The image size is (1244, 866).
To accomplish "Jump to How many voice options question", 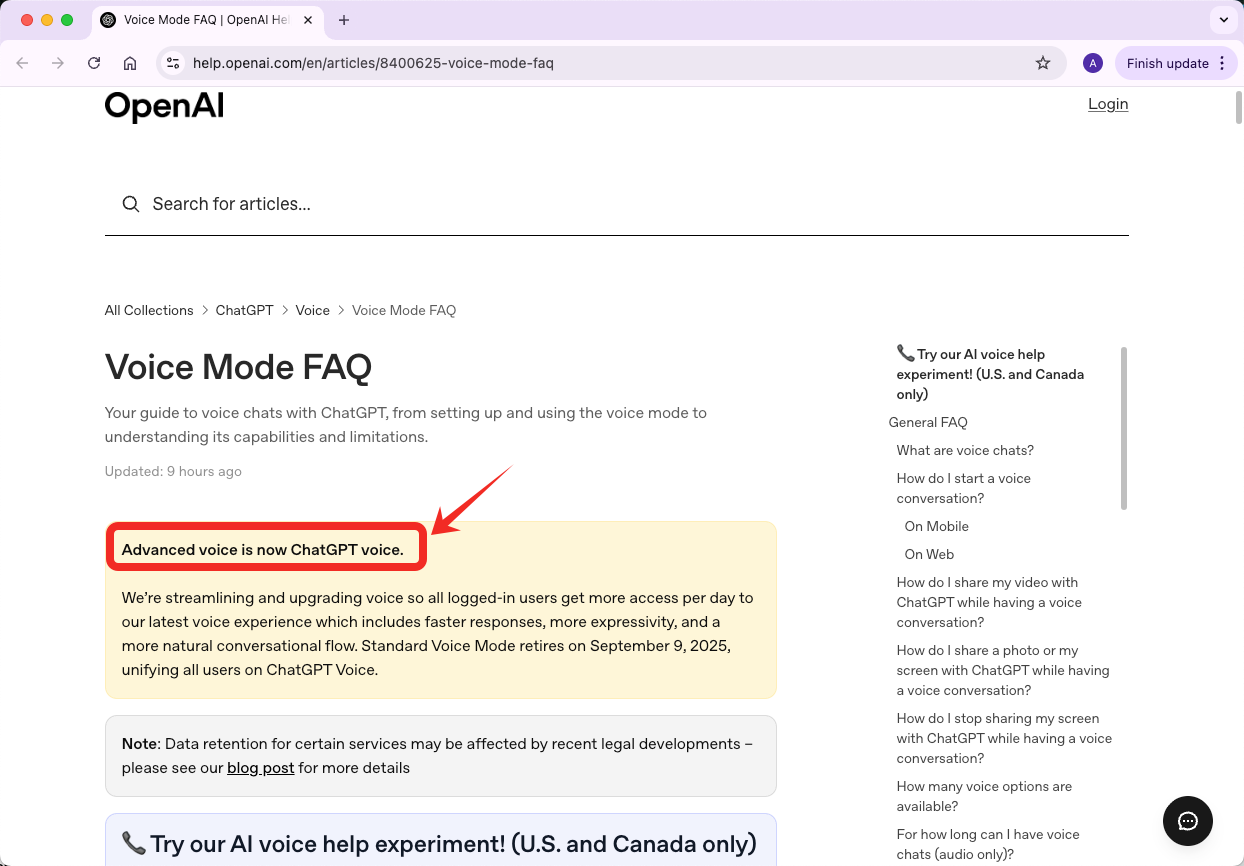I will 984,796.
